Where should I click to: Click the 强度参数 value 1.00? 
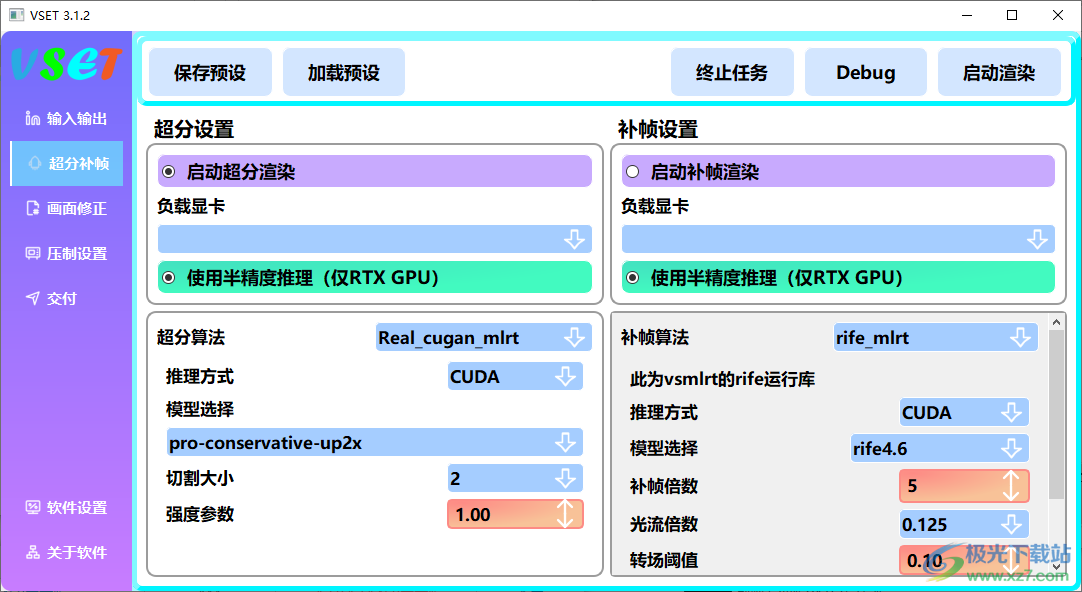click(473, 515)
